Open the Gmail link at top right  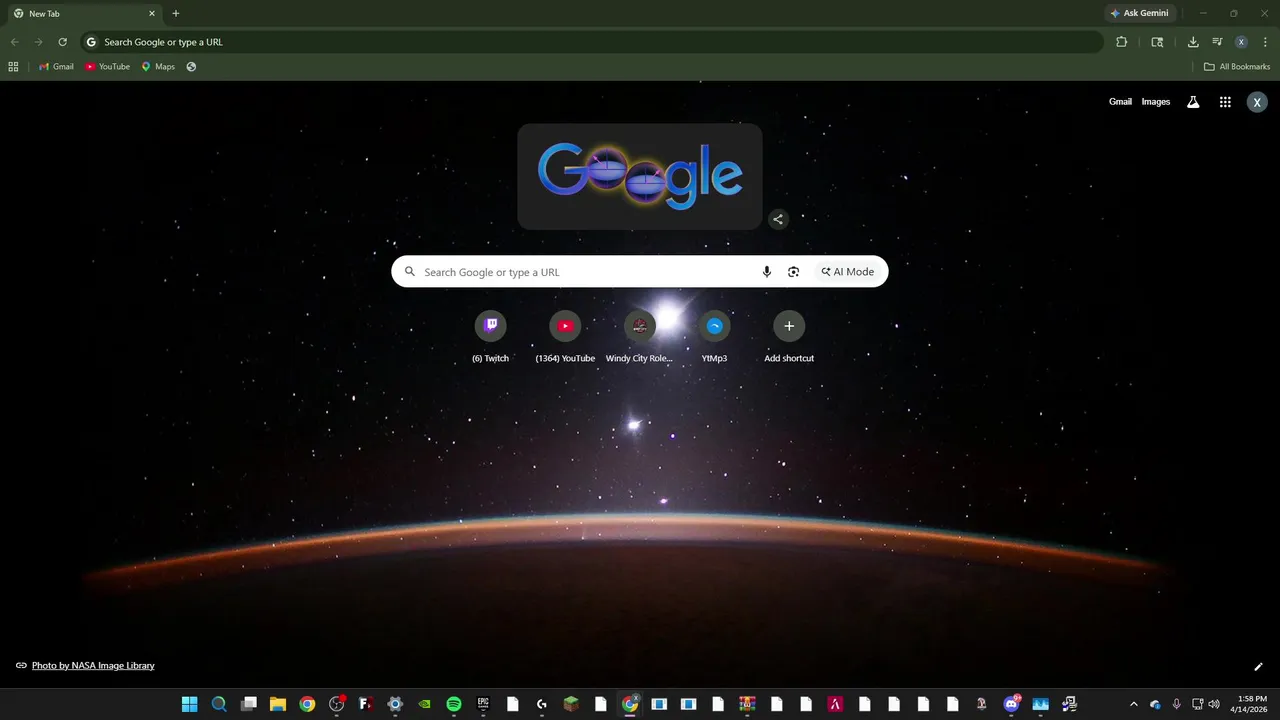coord(1120,102)
